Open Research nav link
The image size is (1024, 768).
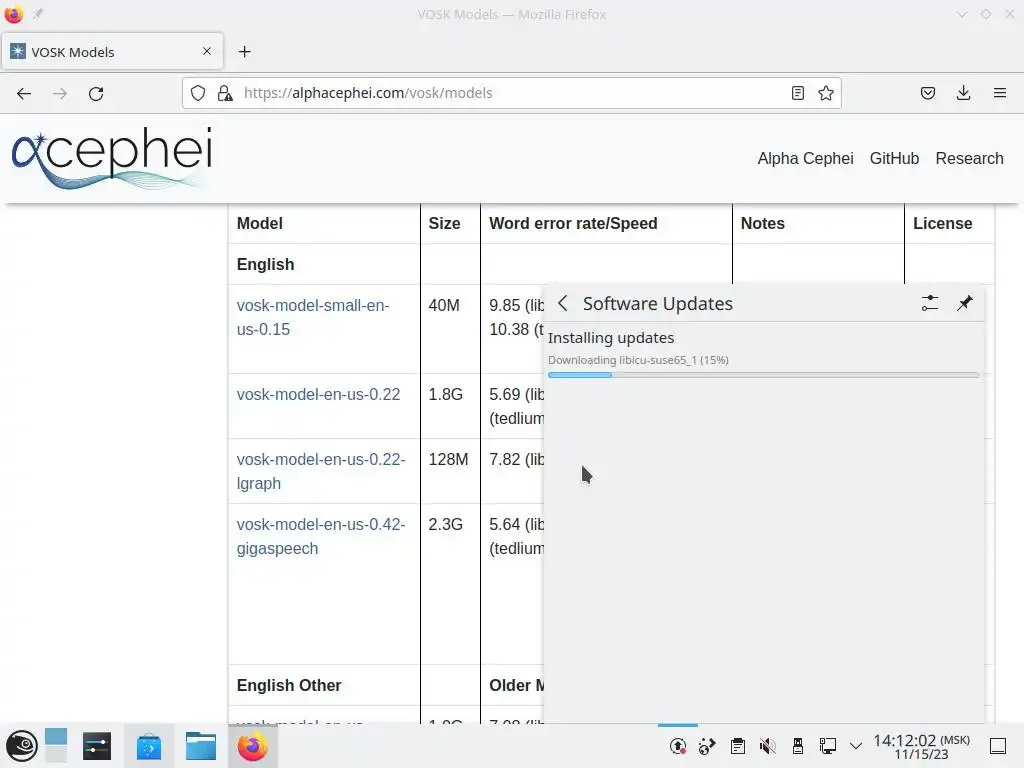[969, 159]
